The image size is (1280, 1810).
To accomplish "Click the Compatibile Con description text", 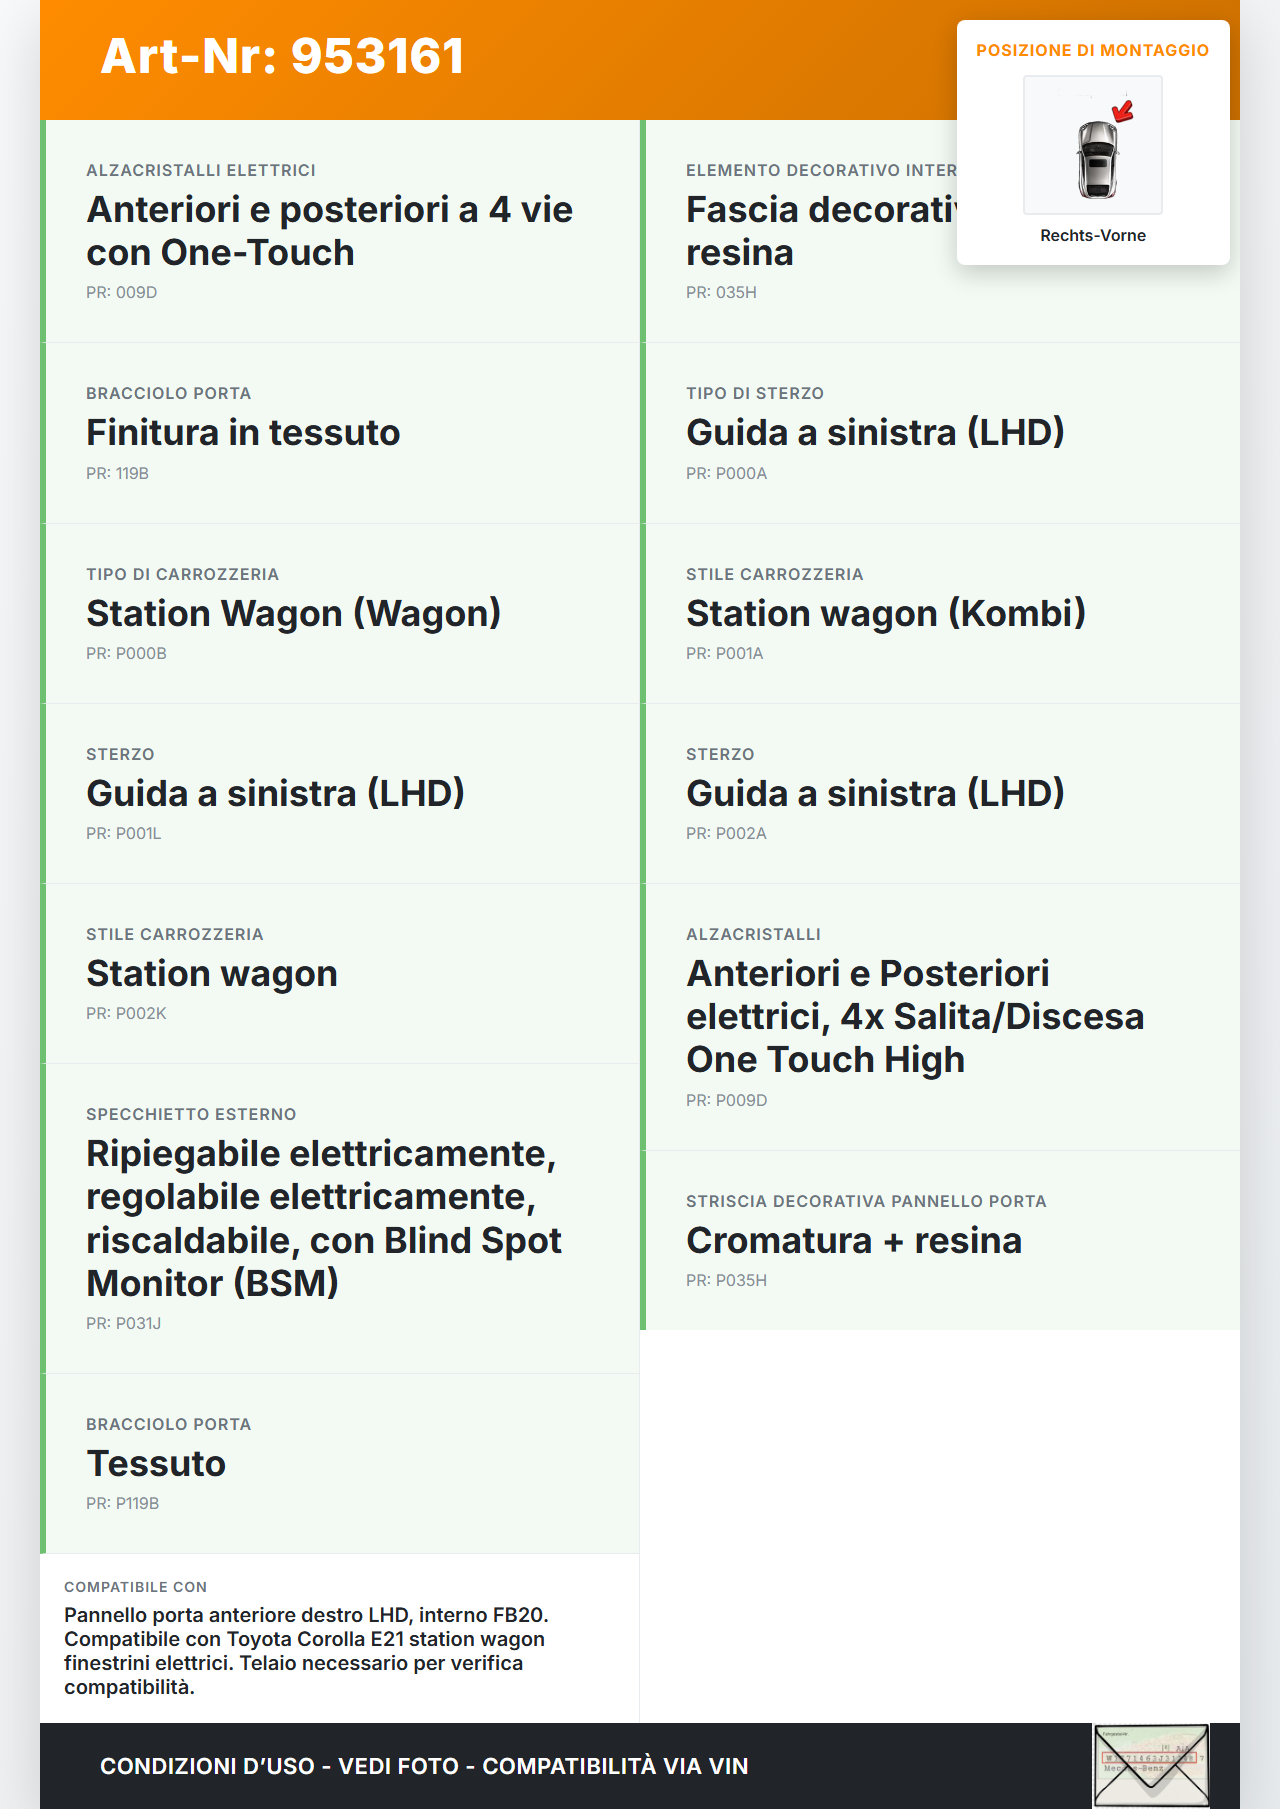I will 306,1650.
